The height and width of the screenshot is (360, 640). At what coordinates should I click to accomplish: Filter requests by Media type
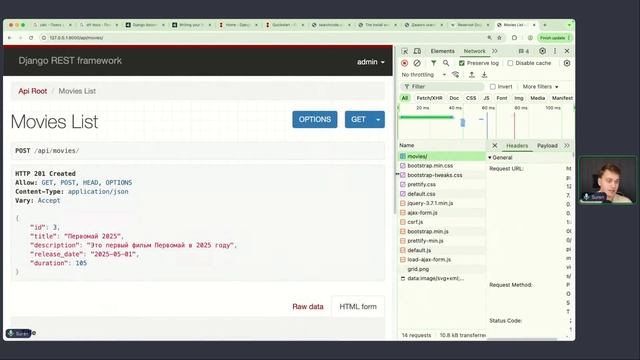[x=538, y=98]
